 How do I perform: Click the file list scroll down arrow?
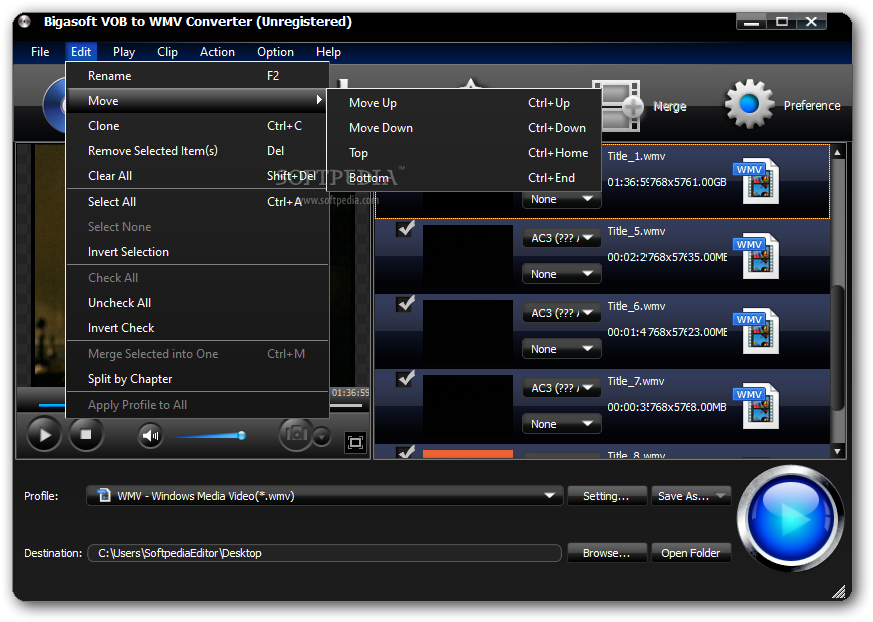pos(837,452)
